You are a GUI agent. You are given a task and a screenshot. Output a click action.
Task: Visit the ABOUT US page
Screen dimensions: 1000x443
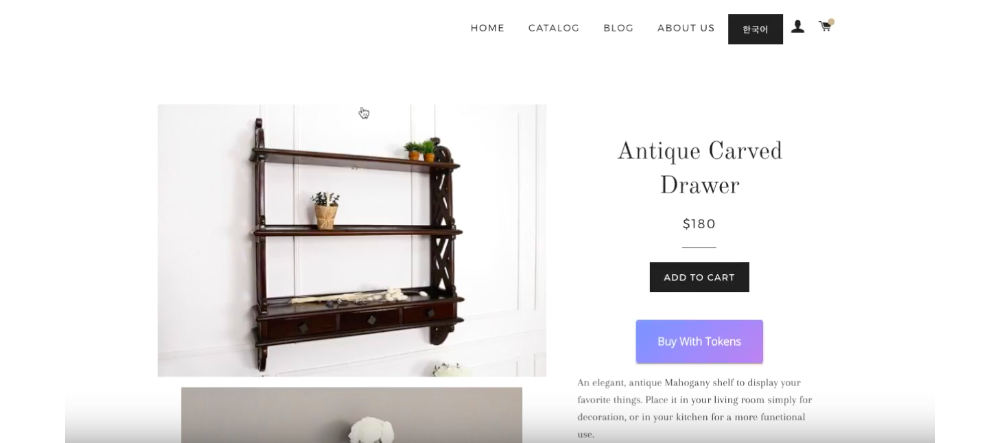point(686,28)
